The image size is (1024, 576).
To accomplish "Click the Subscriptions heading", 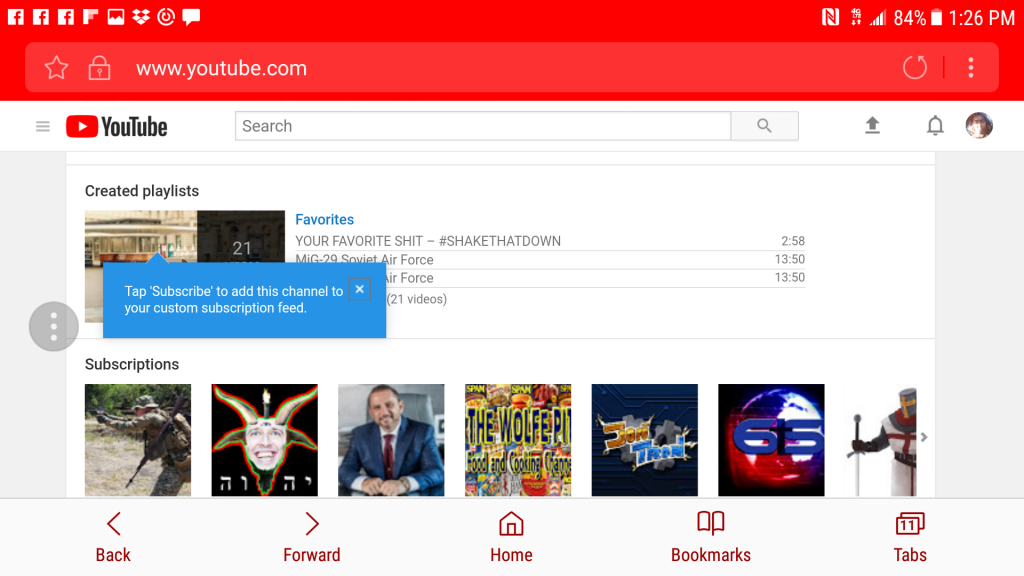I will (132, 364).
